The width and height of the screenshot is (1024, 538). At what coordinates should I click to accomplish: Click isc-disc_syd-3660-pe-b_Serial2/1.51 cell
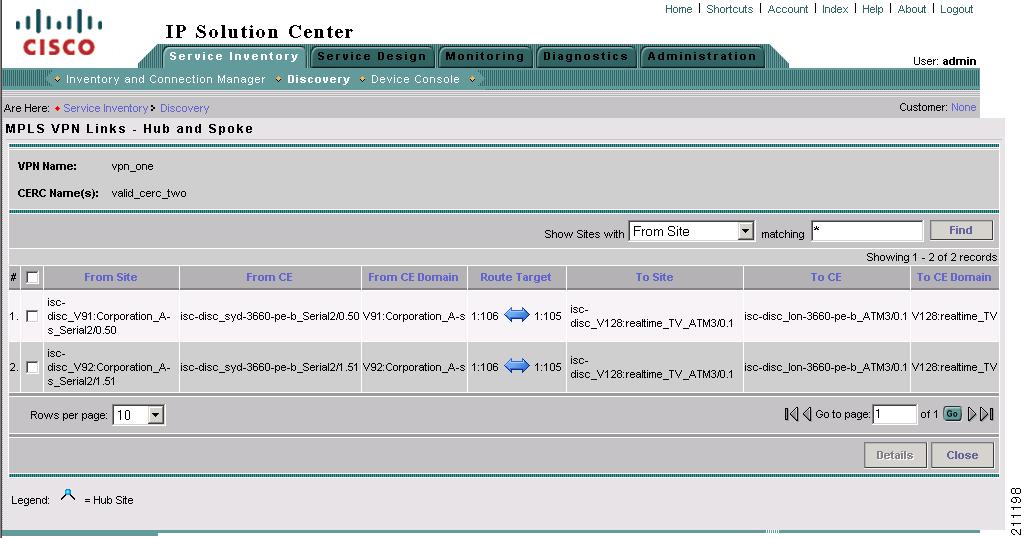(270, 367)
